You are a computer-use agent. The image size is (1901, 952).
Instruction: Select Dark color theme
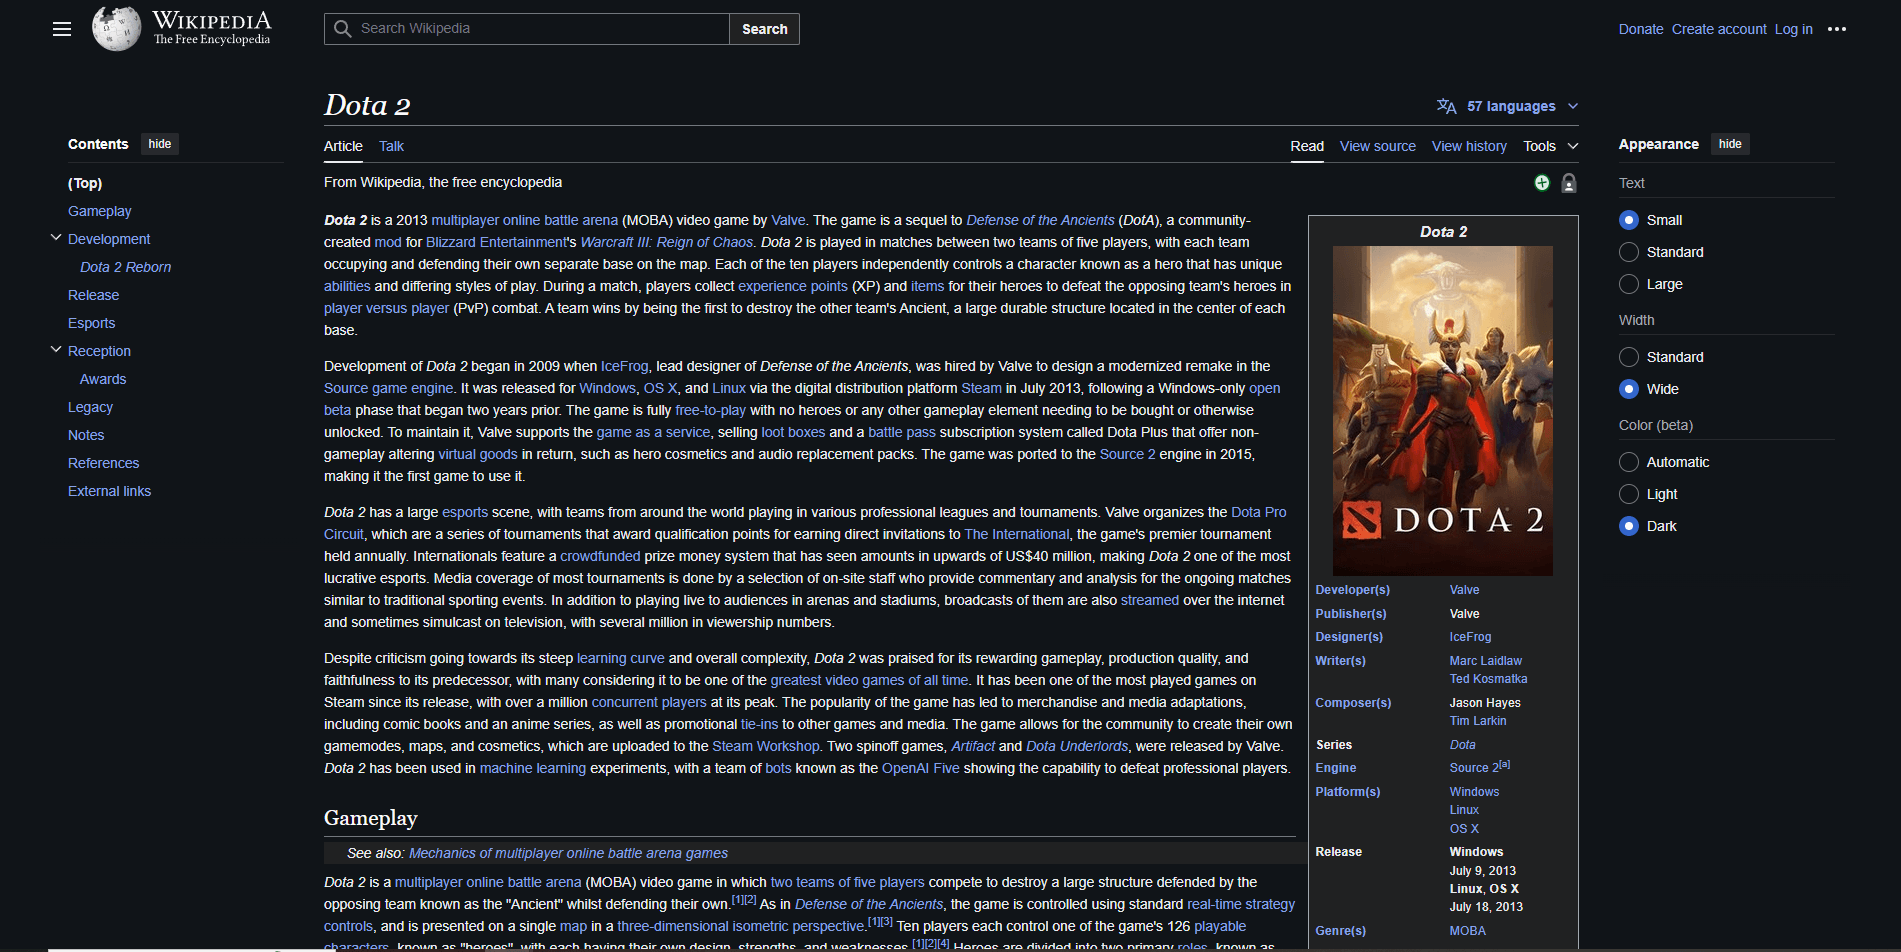pyautogui.click(x=1629, y=526)
